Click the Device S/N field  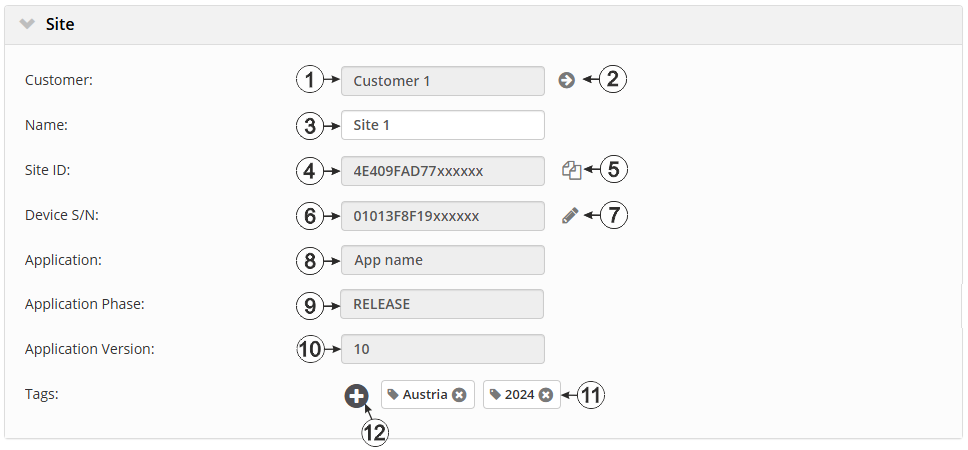click(442, 216)
